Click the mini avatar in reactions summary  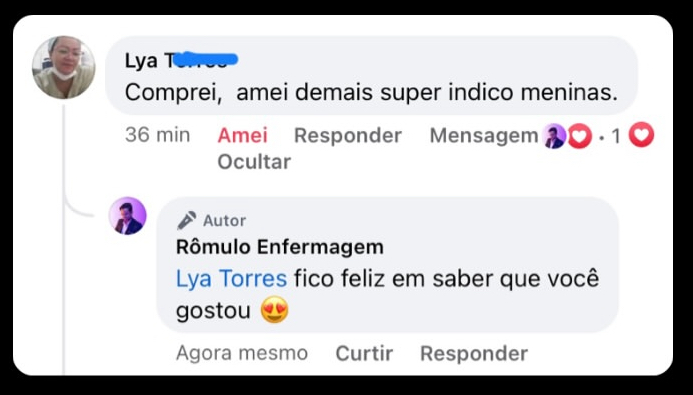554,136
